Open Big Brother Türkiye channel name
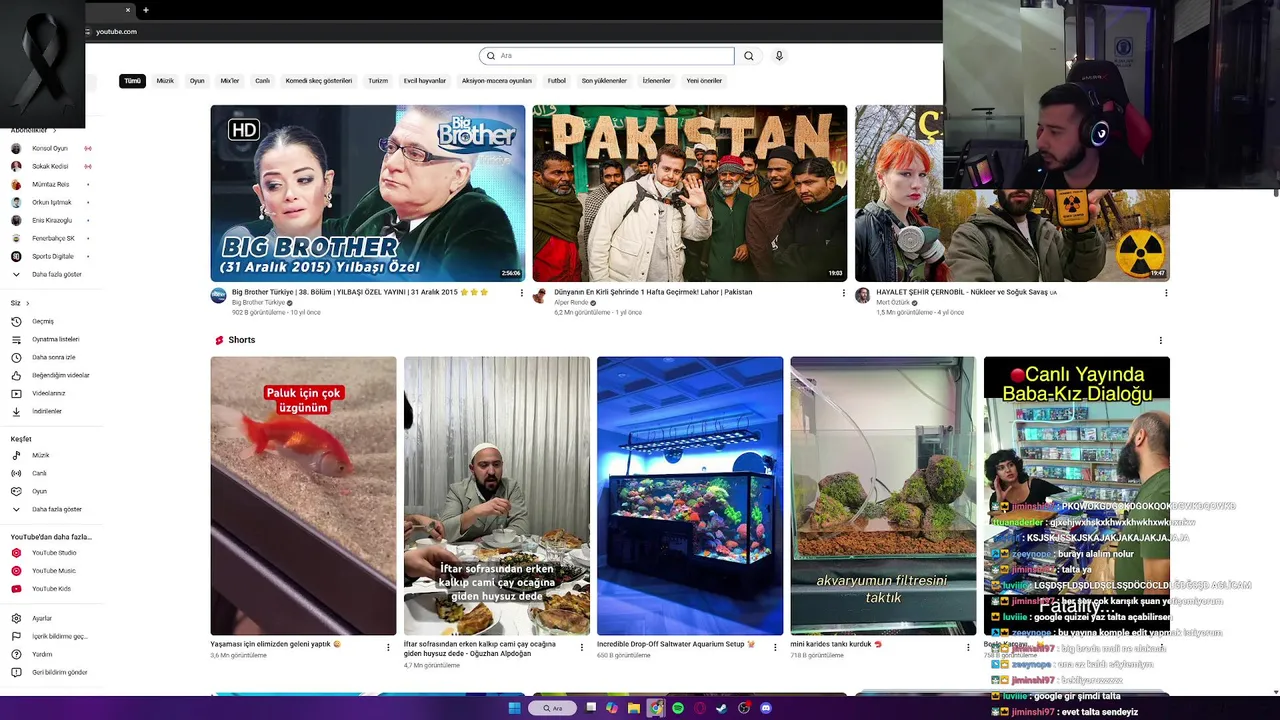This screenshot has height=720, width=1280. tap(258, 302)
